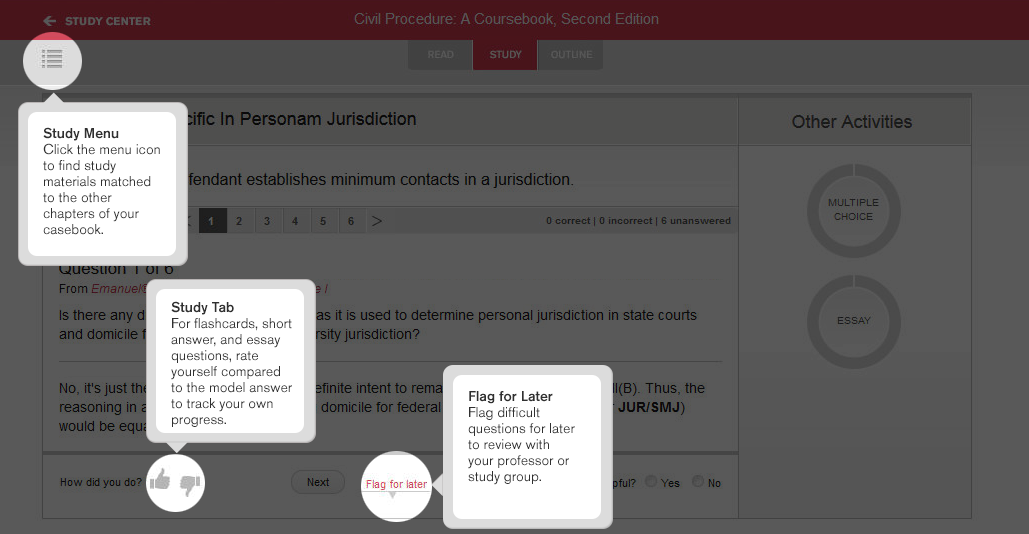Switch to the Read tab
1029x534 pixels.
(440, 55)
